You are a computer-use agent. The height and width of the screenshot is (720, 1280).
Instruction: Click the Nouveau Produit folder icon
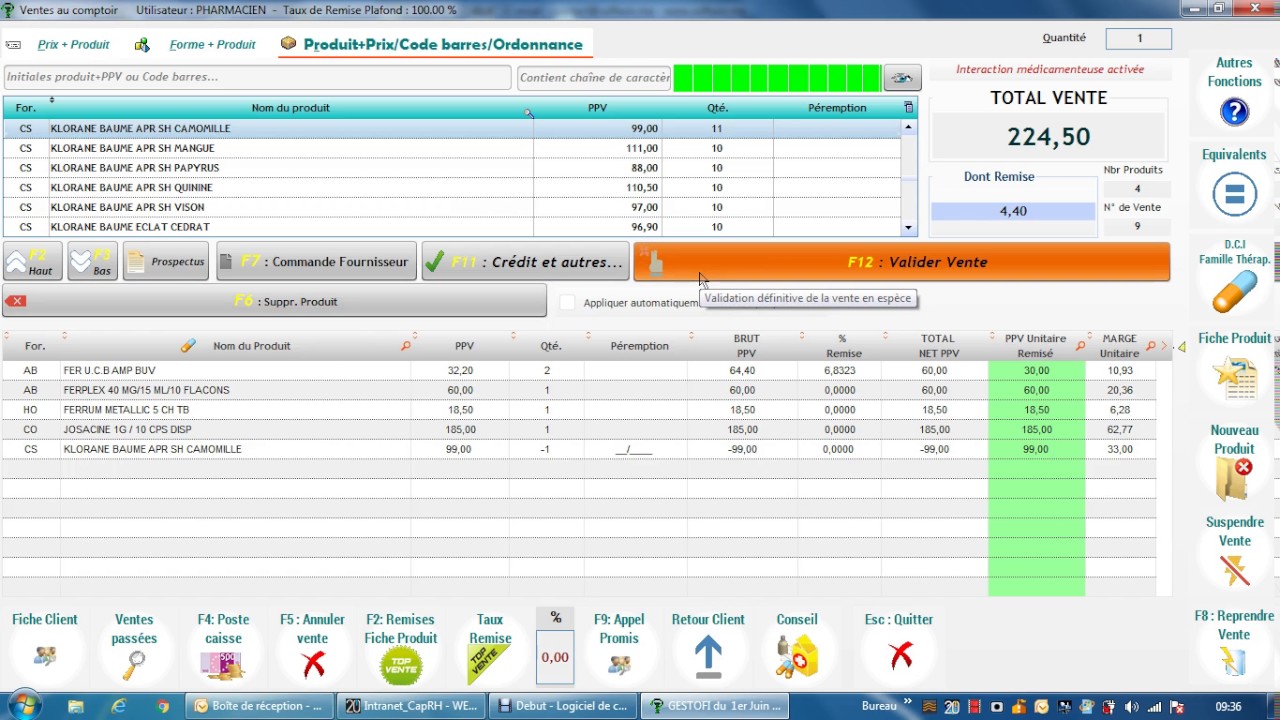click(x=1234, y=480)
